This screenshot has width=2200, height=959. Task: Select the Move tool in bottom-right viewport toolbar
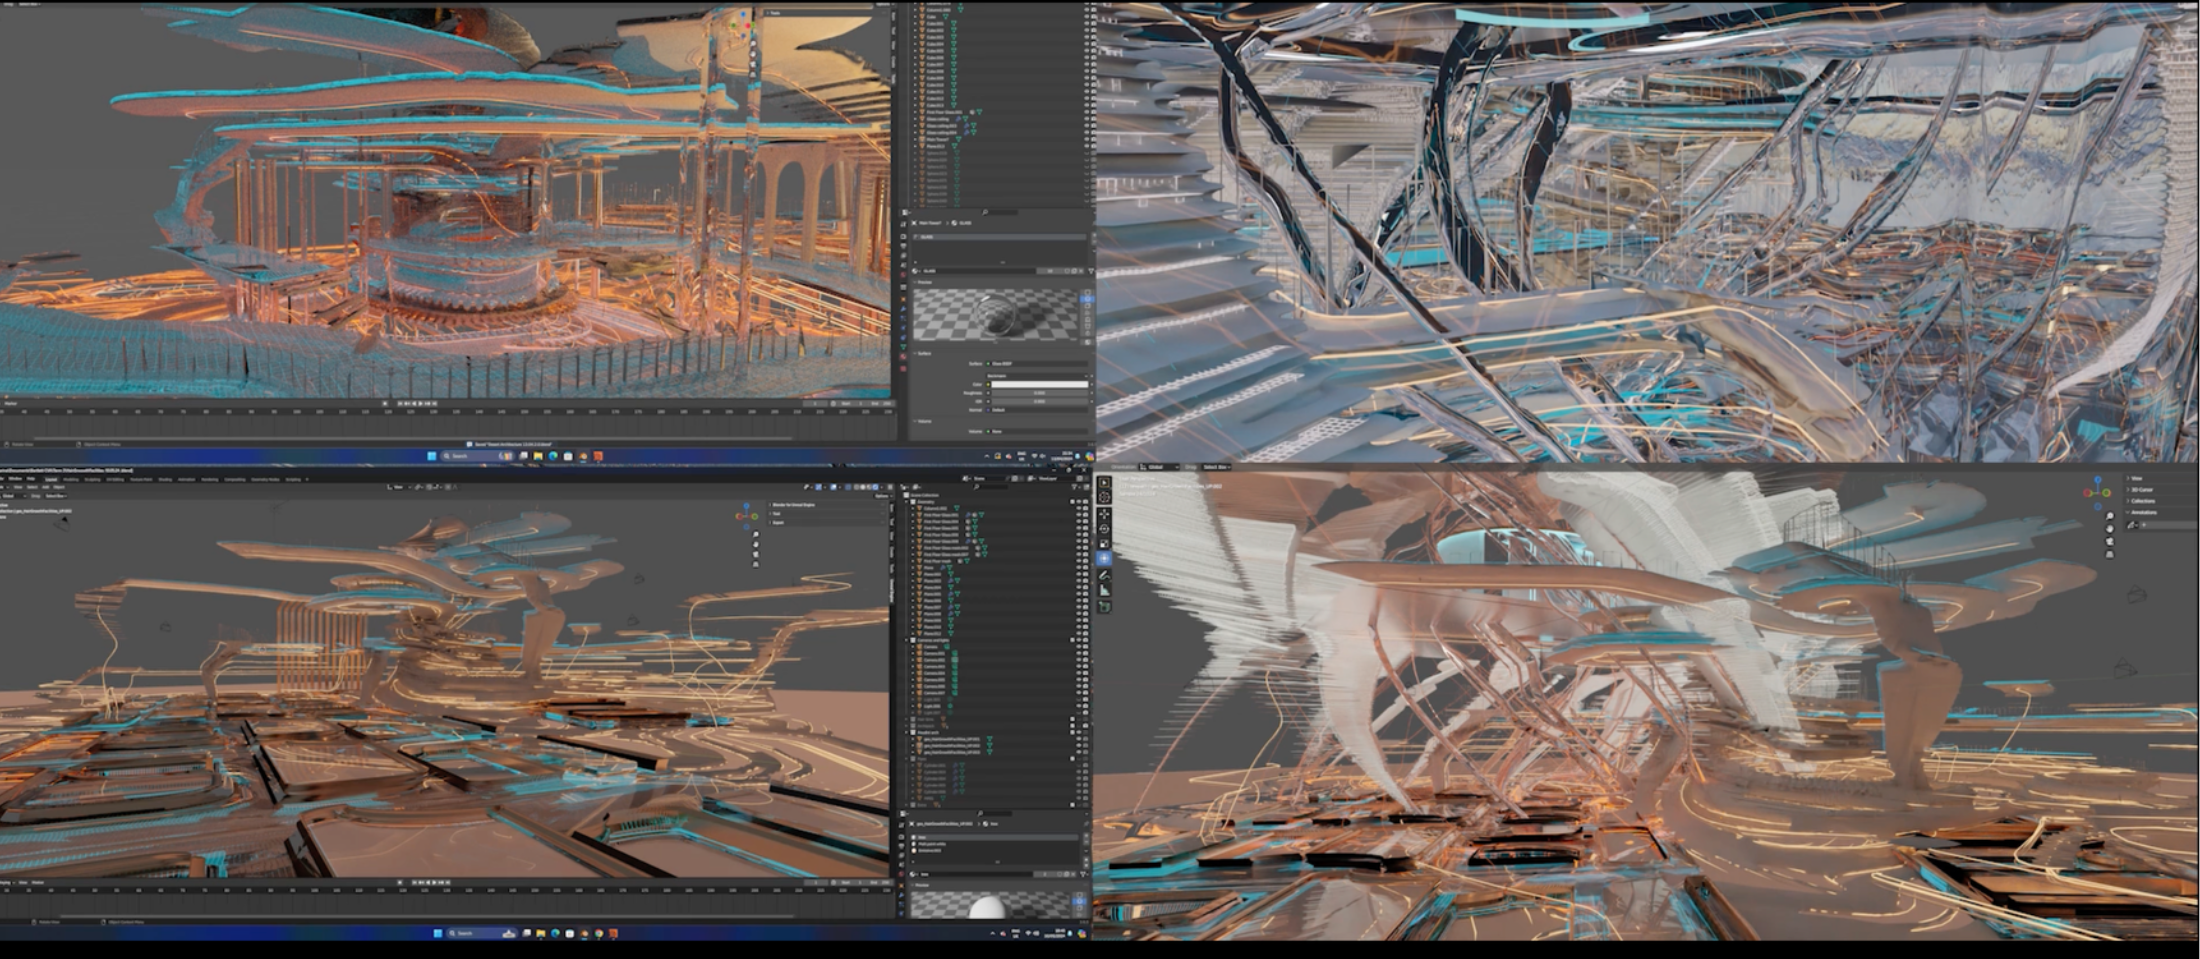tap(1104, 513)
